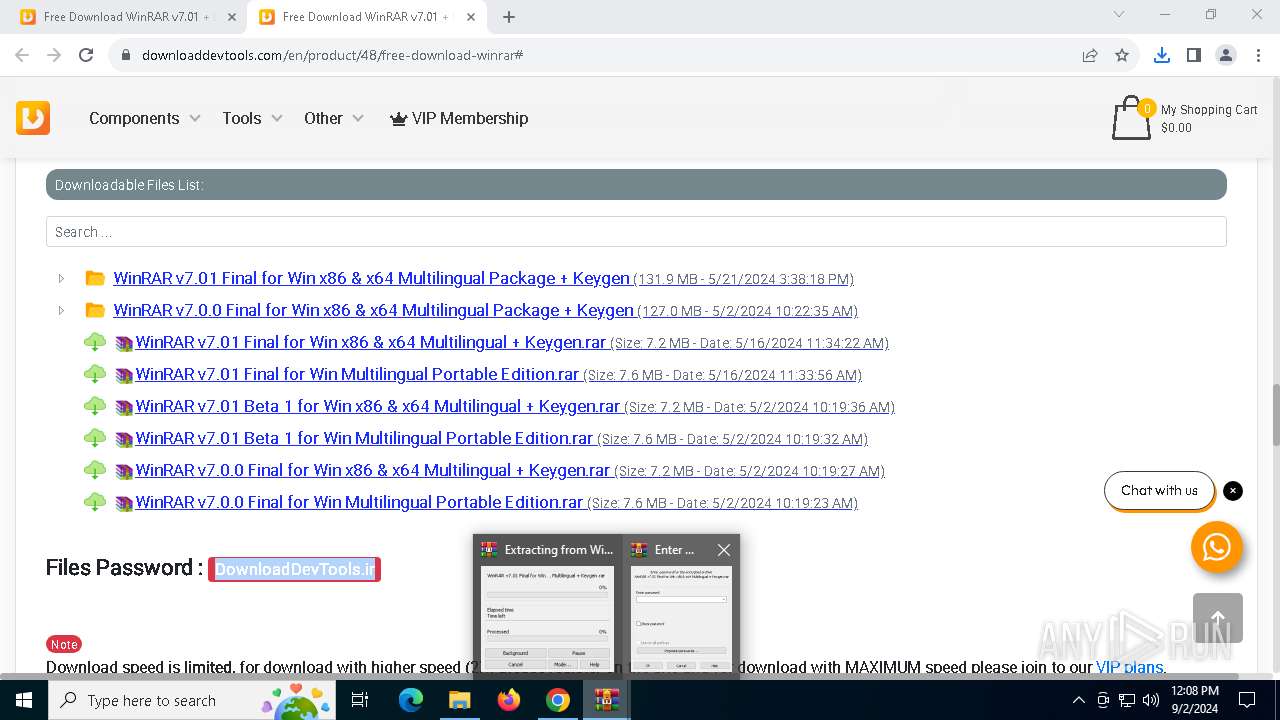Click download icon for v7.0.0 Final Keygen.rar
1280x720 pixels.
(95, 471)
